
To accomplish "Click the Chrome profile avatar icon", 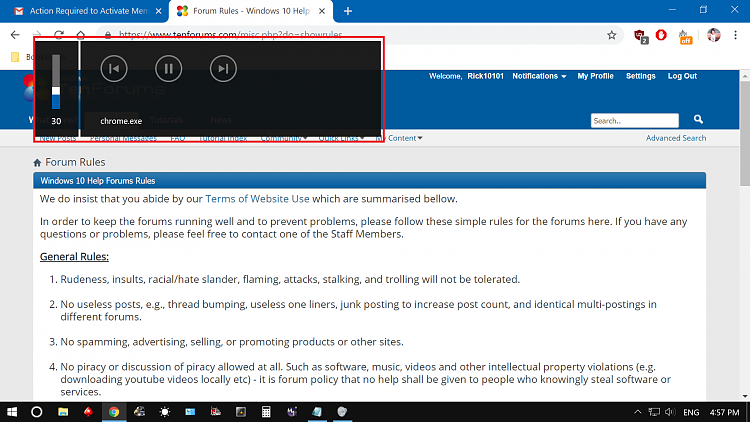I will click(x=713, y=35).
